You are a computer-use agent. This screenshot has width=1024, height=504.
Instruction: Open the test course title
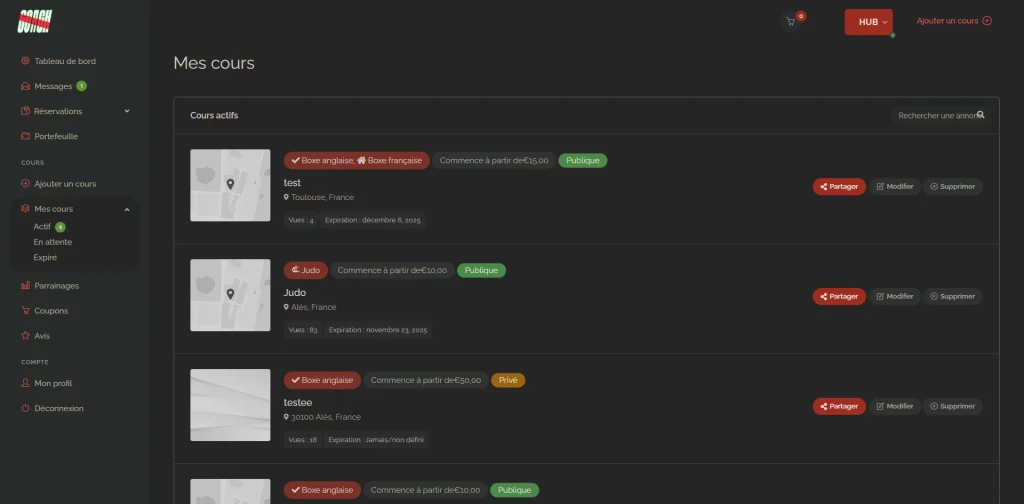[292, 183]
